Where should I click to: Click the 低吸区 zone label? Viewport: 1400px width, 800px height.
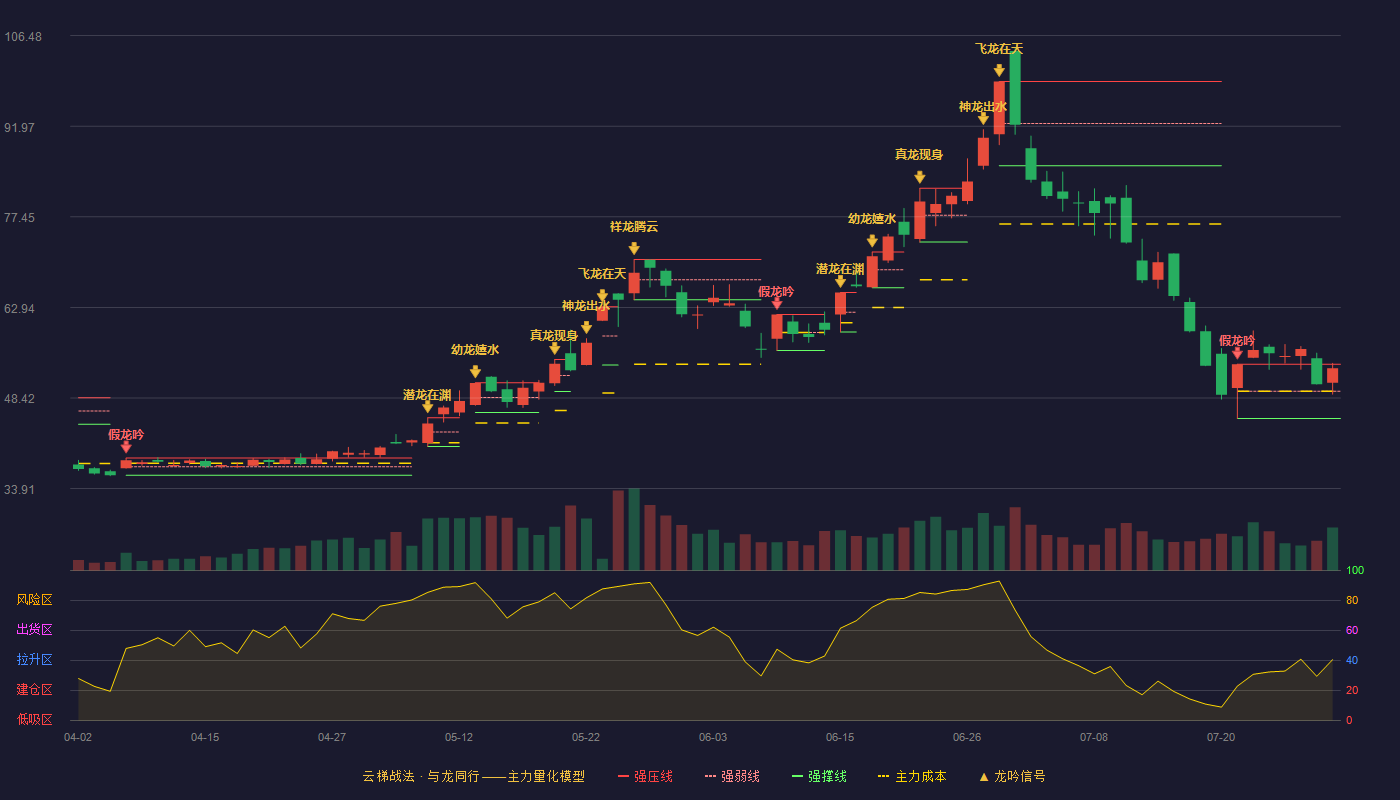pyautogui.click(x=35, y=719)
